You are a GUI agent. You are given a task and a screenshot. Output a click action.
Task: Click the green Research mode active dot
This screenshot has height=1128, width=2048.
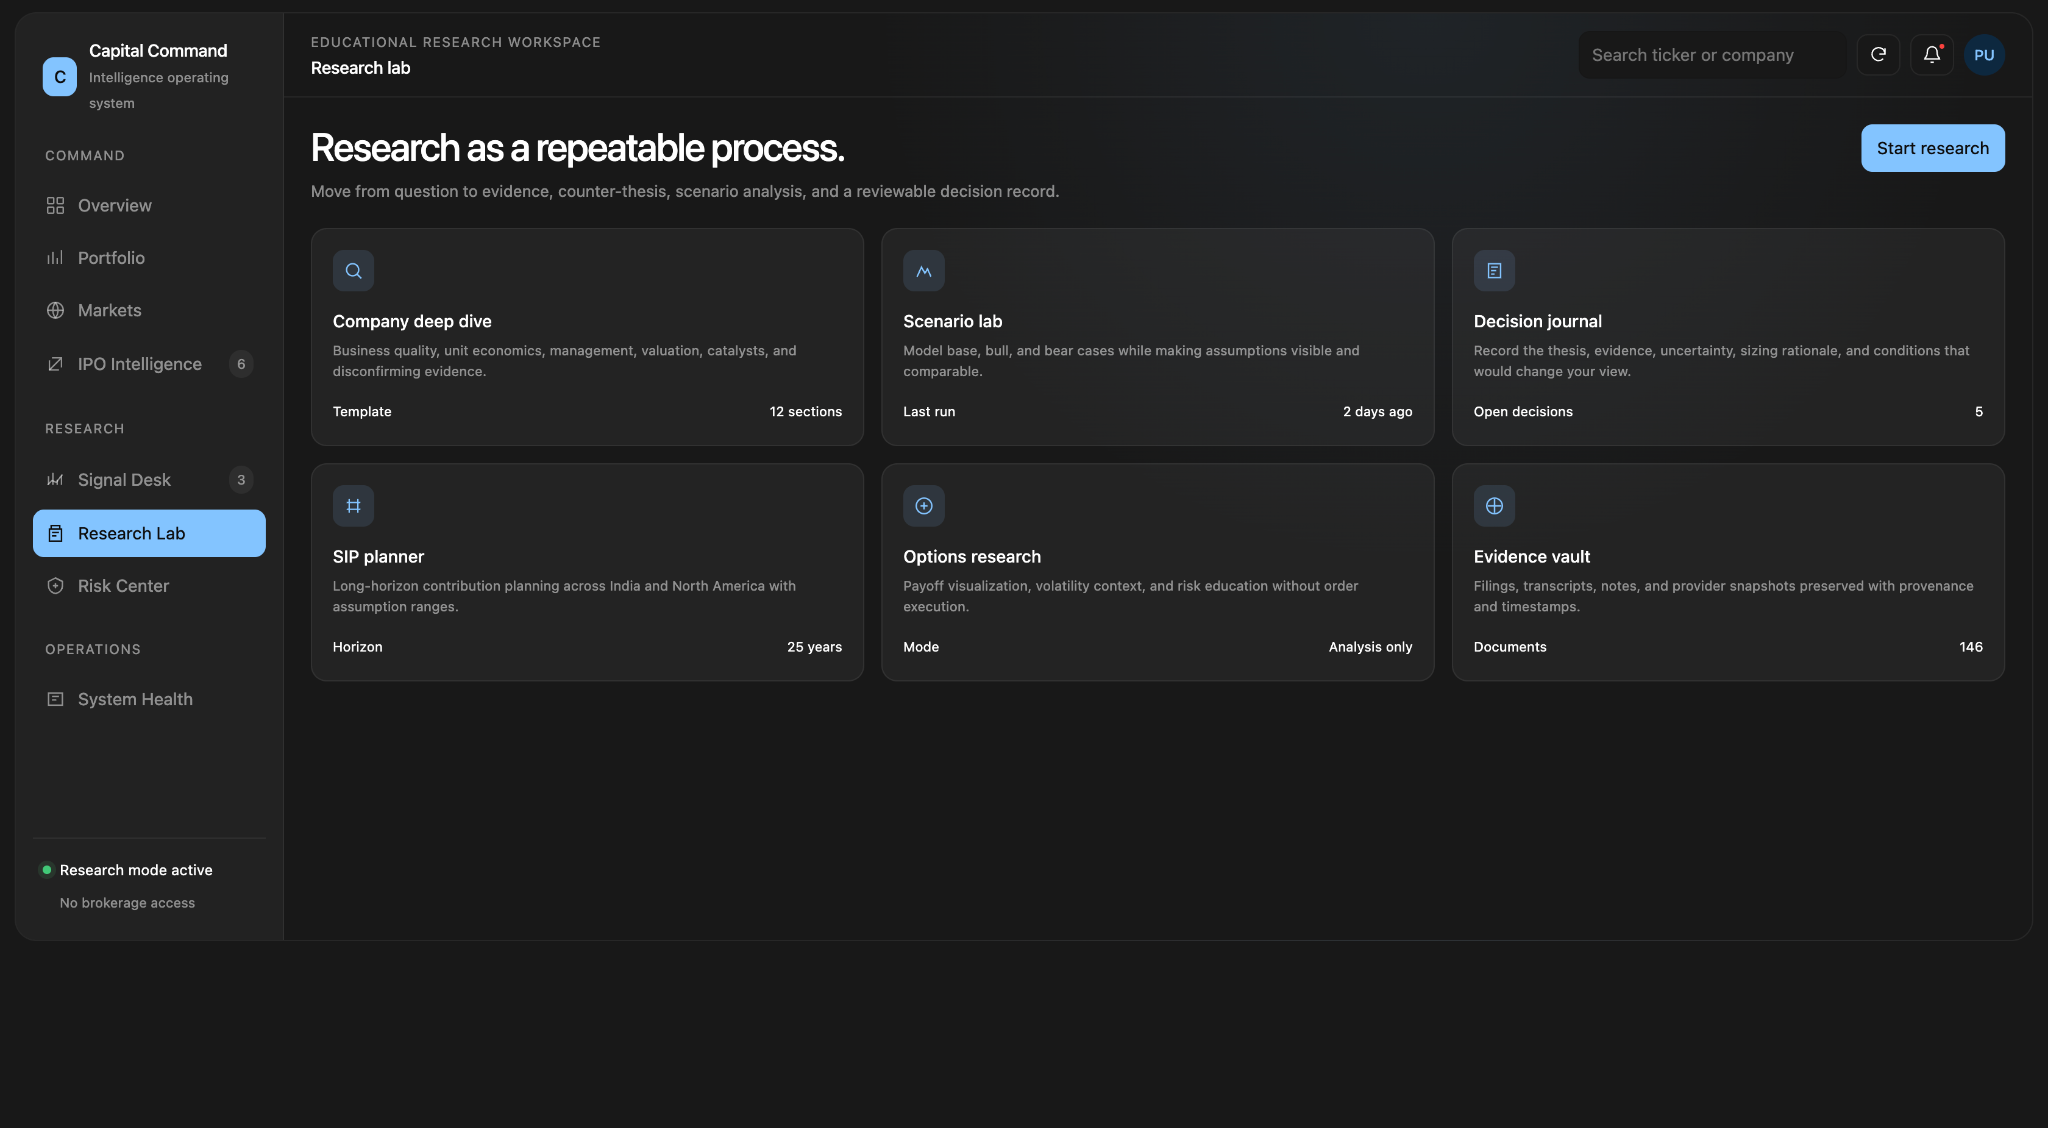click(46, 870)
